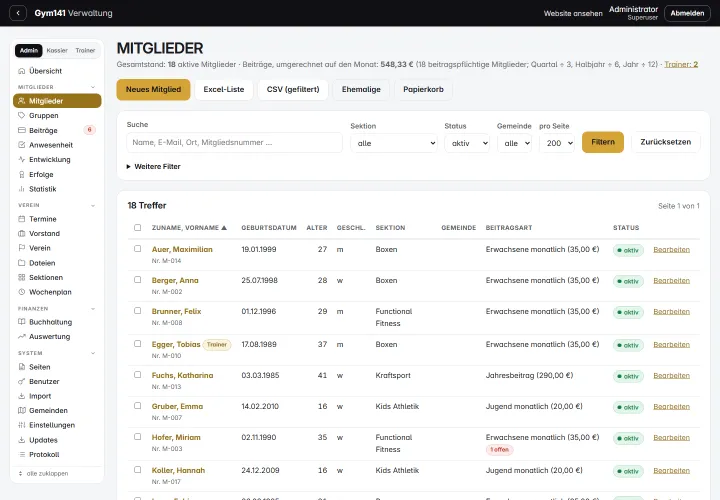This screenshot has width=720, height=500.
Task: Open the Papierkorb view
Action: click(423, 90)
